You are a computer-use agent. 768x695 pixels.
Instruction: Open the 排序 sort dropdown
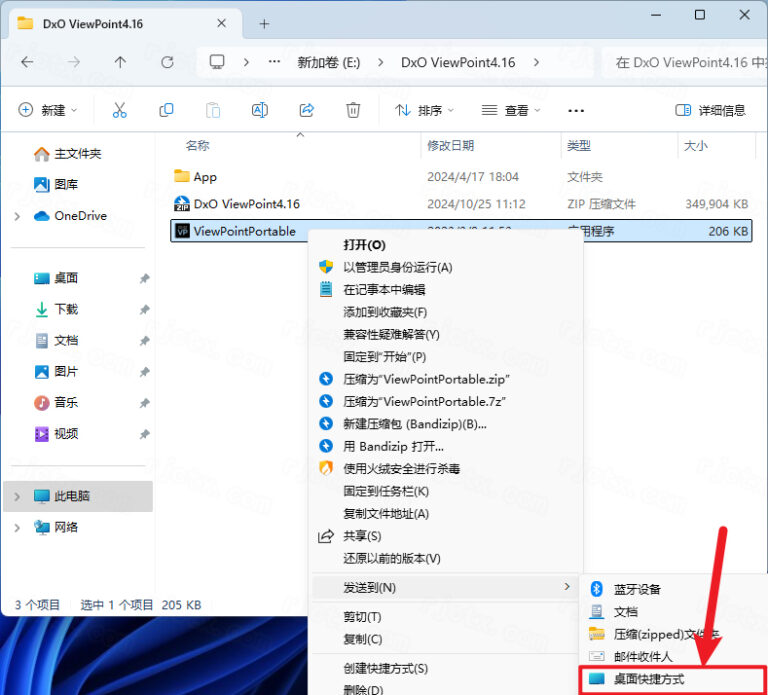click(x=424, y=110)
